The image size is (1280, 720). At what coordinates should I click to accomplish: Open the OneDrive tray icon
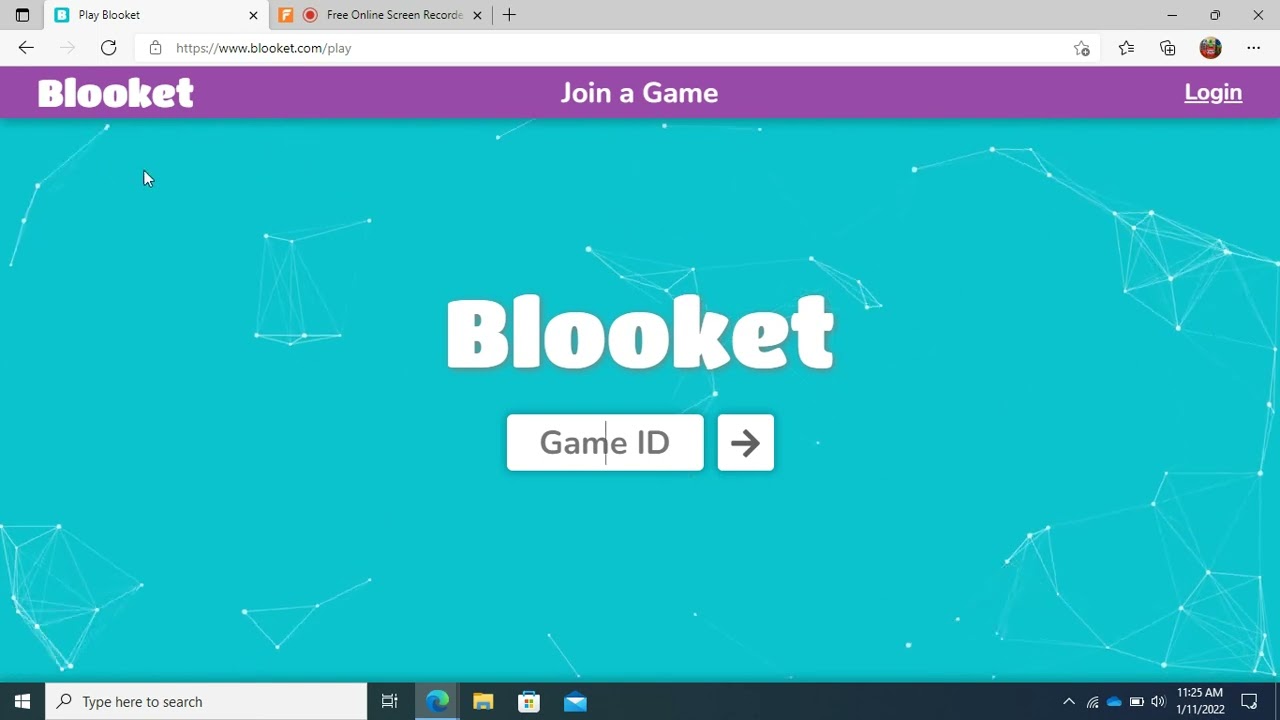[x=1114, y=701]
